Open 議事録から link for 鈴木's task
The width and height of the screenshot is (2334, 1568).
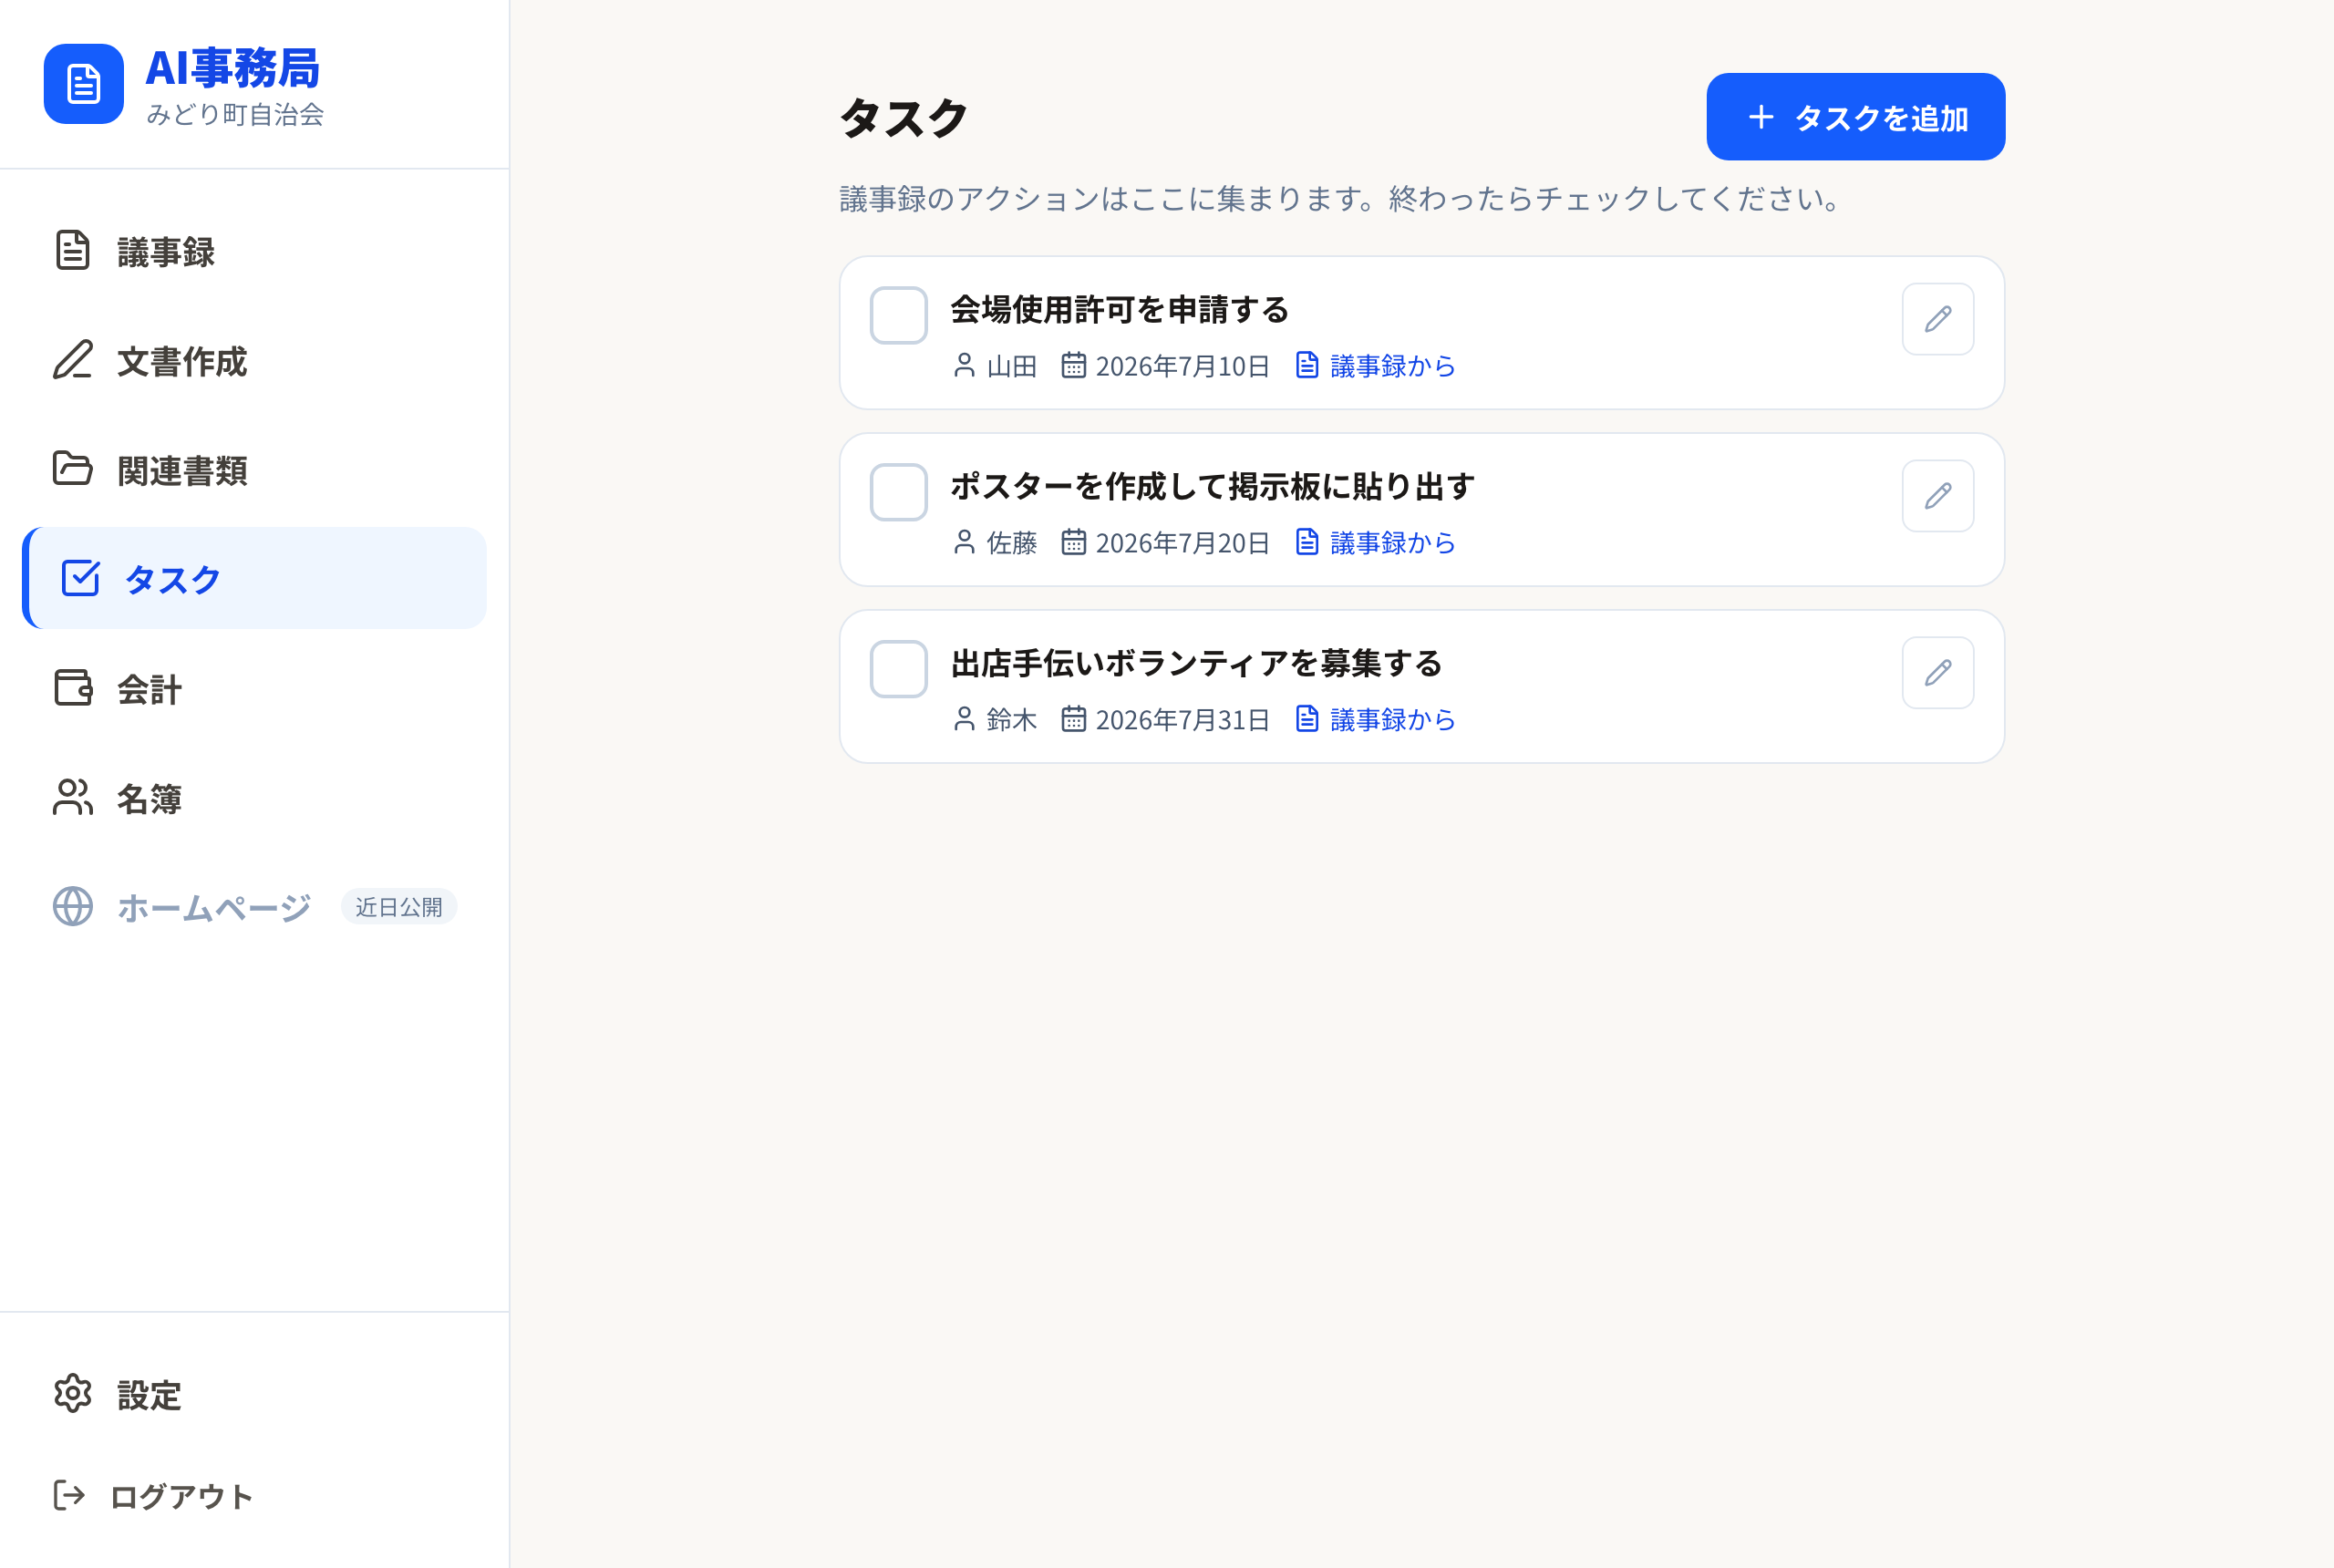(1376, 719)
